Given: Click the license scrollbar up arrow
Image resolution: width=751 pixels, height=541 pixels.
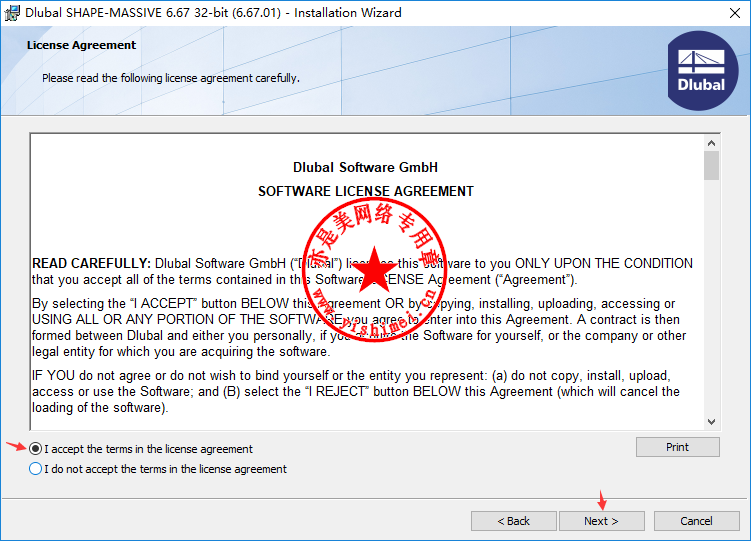Looking at the screenshot, I should pos(711,143).
